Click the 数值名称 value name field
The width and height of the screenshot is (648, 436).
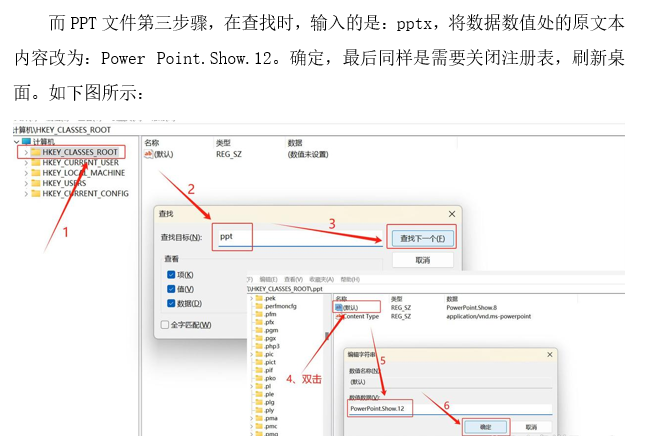(450, 382)
